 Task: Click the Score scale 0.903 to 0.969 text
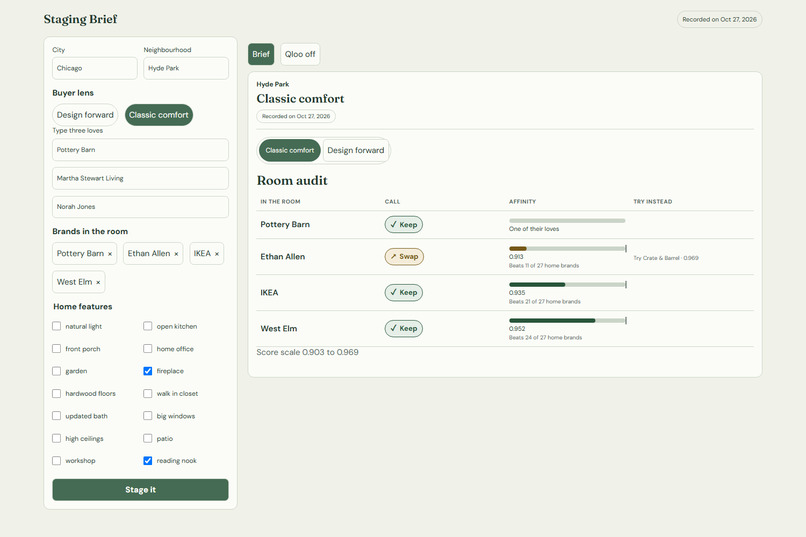[307, 352]
